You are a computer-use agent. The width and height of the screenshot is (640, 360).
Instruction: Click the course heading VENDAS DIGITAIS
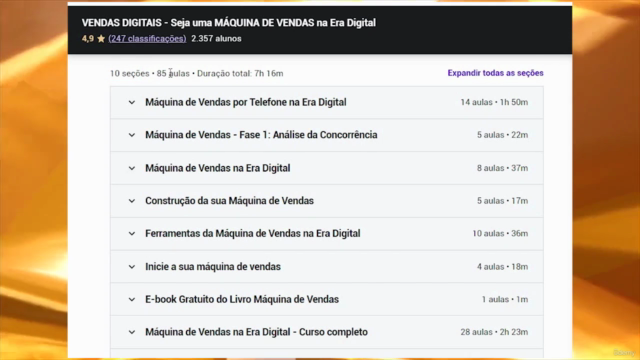(x=229, y=23)
